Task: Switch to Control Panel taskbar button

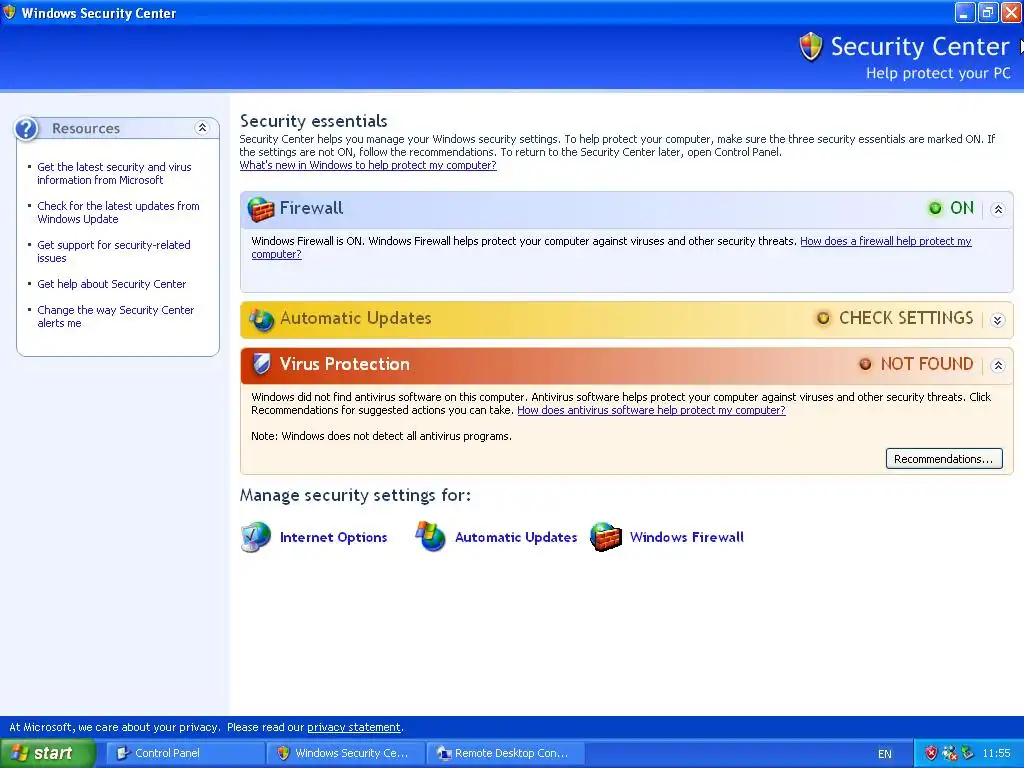Action: [185, 753]
